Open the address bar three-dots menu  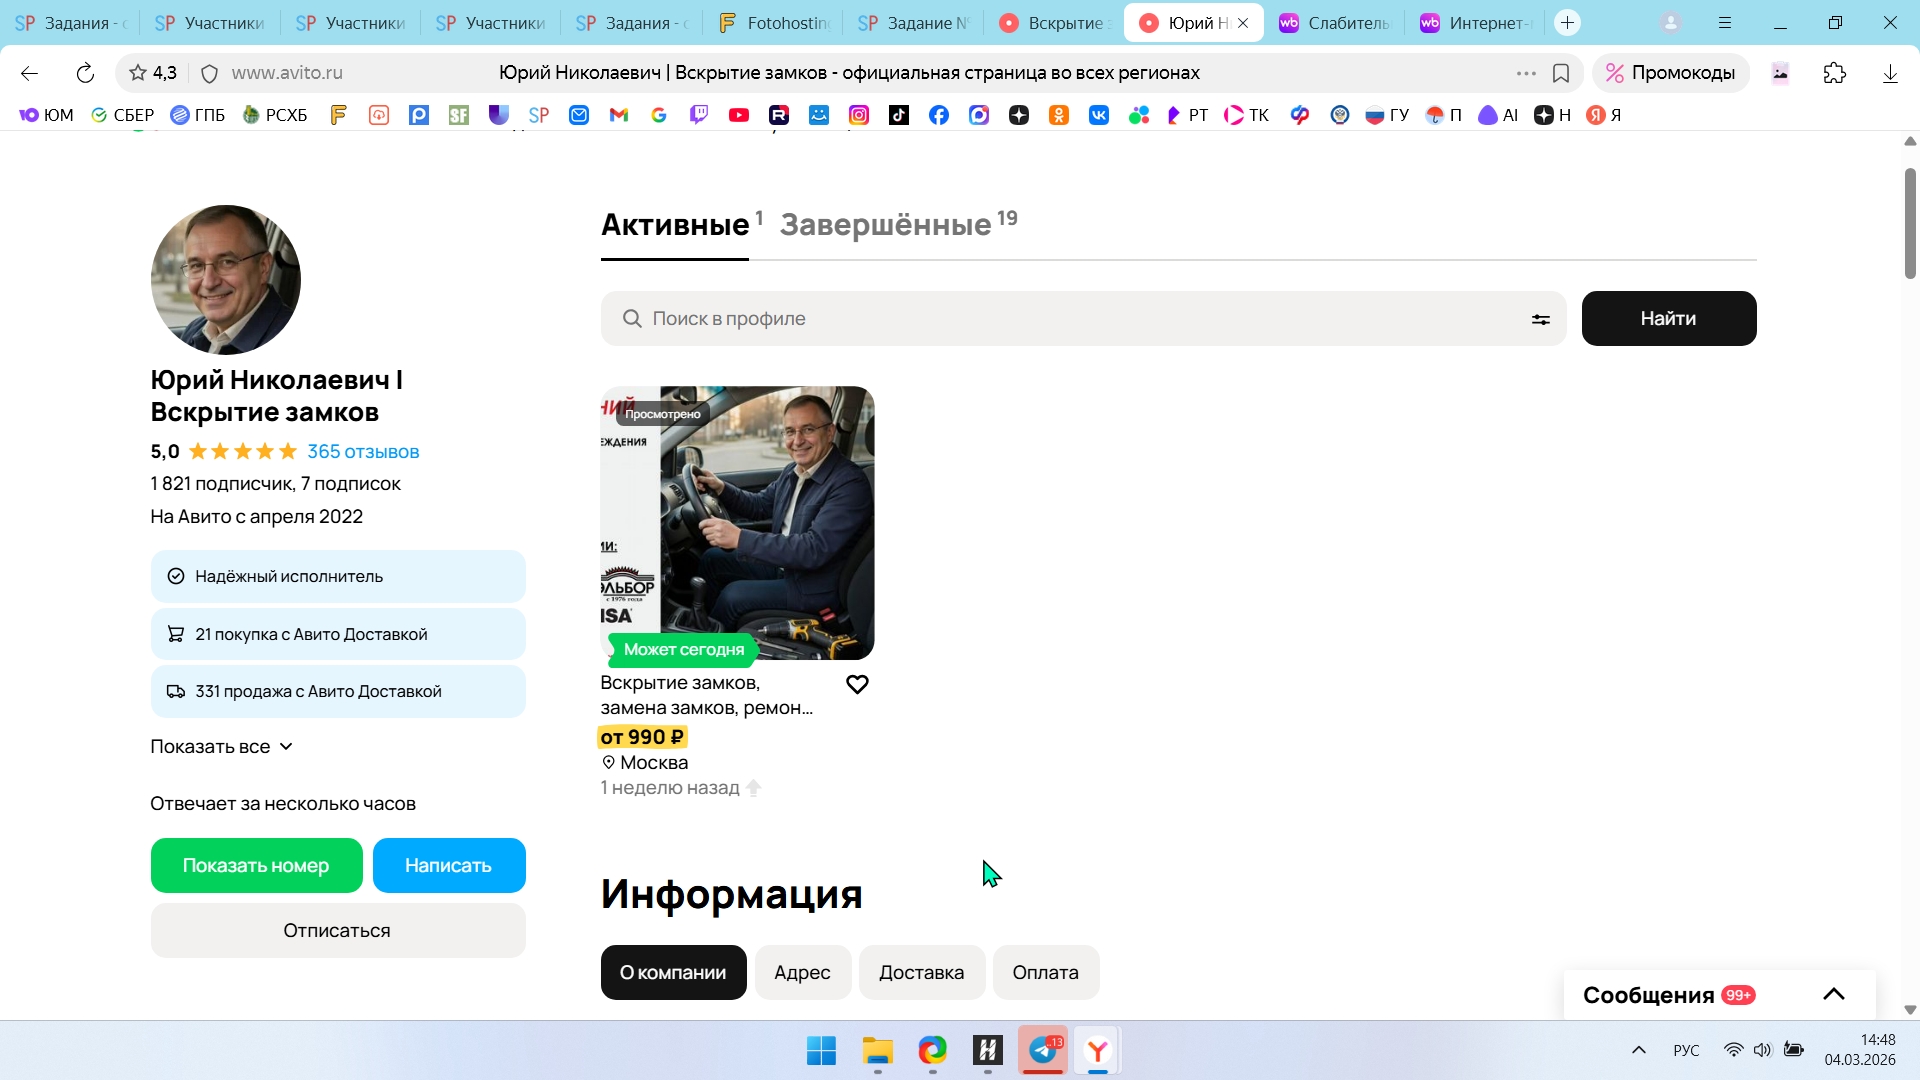click(x=1525, y=73)
